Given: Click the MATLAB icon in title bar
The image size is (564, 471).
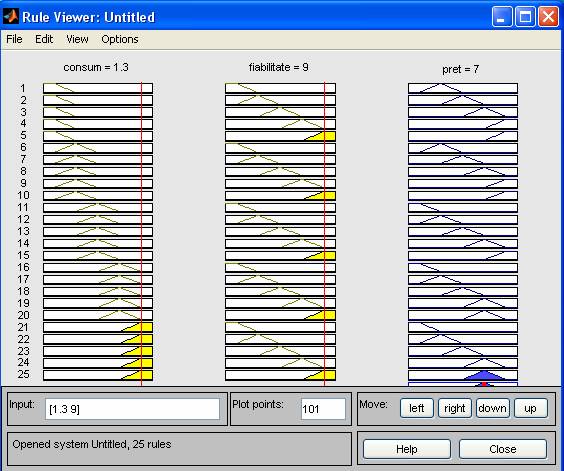Looking at the screenshot, I should tap(10, 17).
